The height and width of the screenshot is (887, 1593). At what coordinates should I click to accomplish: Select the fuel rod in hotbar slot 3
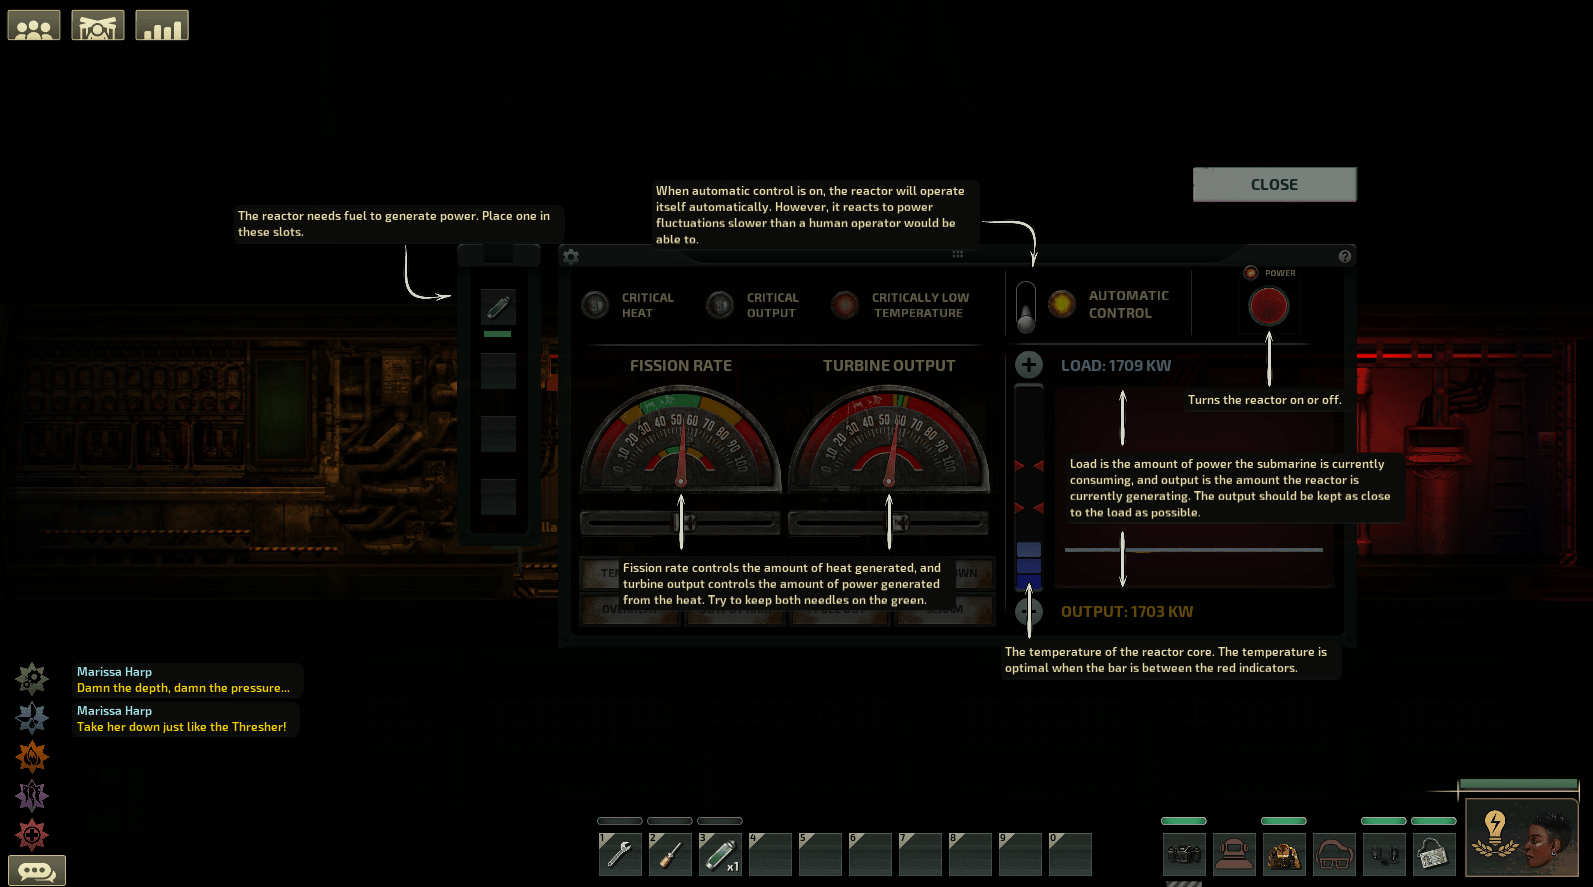coord(720,854)
